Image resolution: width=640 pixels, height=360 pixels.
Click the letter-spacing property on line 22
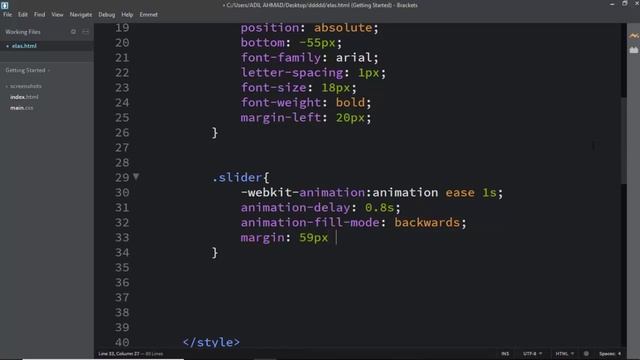292,73
